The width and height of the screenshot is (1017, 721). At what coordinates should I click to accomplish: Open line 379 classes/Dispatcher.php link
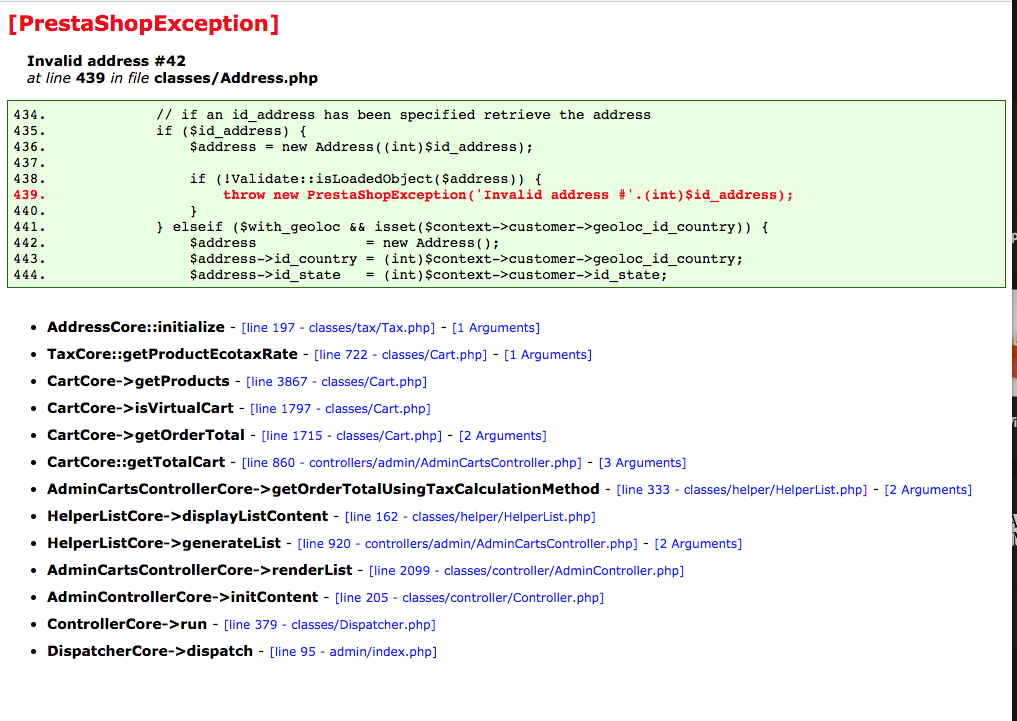pyautogui.click(x=329, y=625)
